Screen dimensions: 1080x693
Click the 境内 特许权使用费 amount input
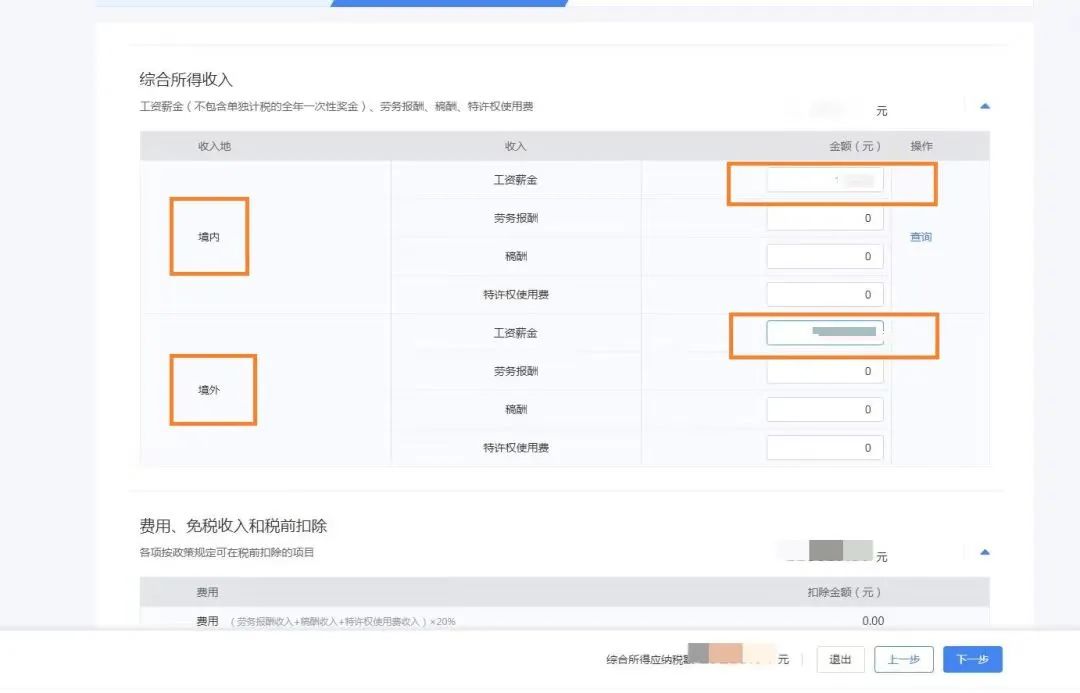click(x=825, y=295)
